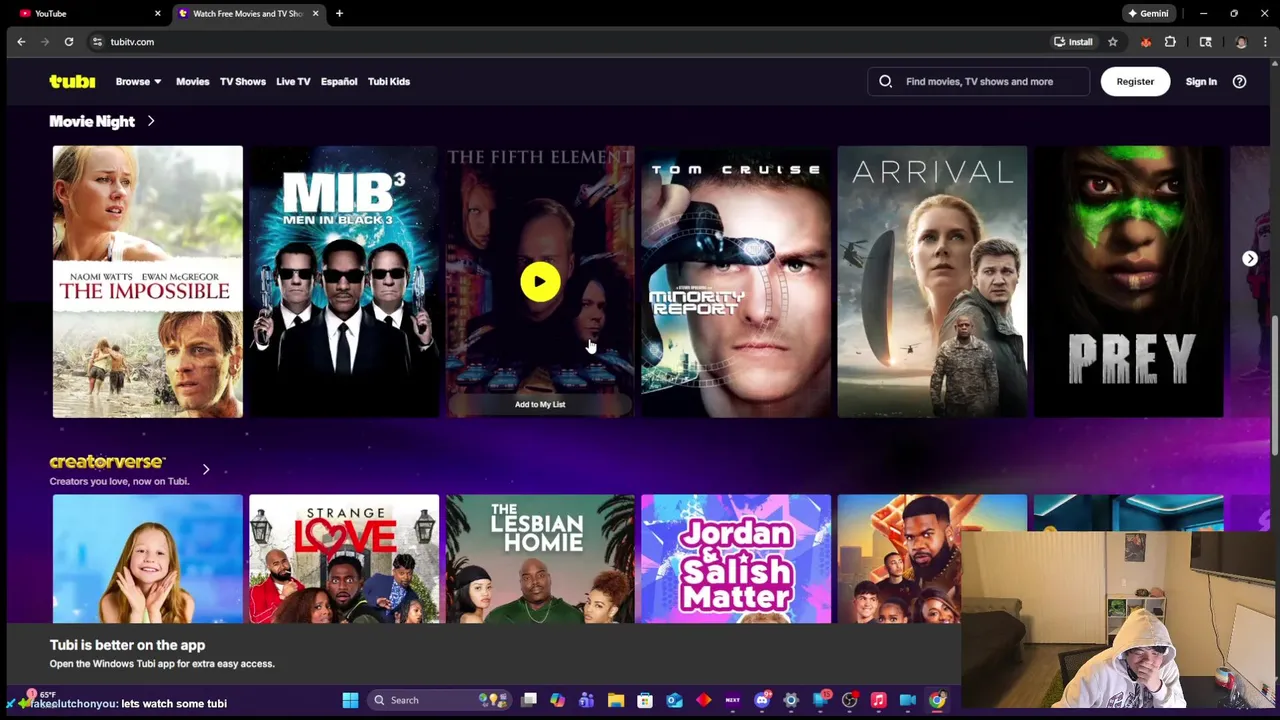Click the magnifier icon in Tubi search
The height and width of the screenshot is (720, 1280).
(886, 82)
